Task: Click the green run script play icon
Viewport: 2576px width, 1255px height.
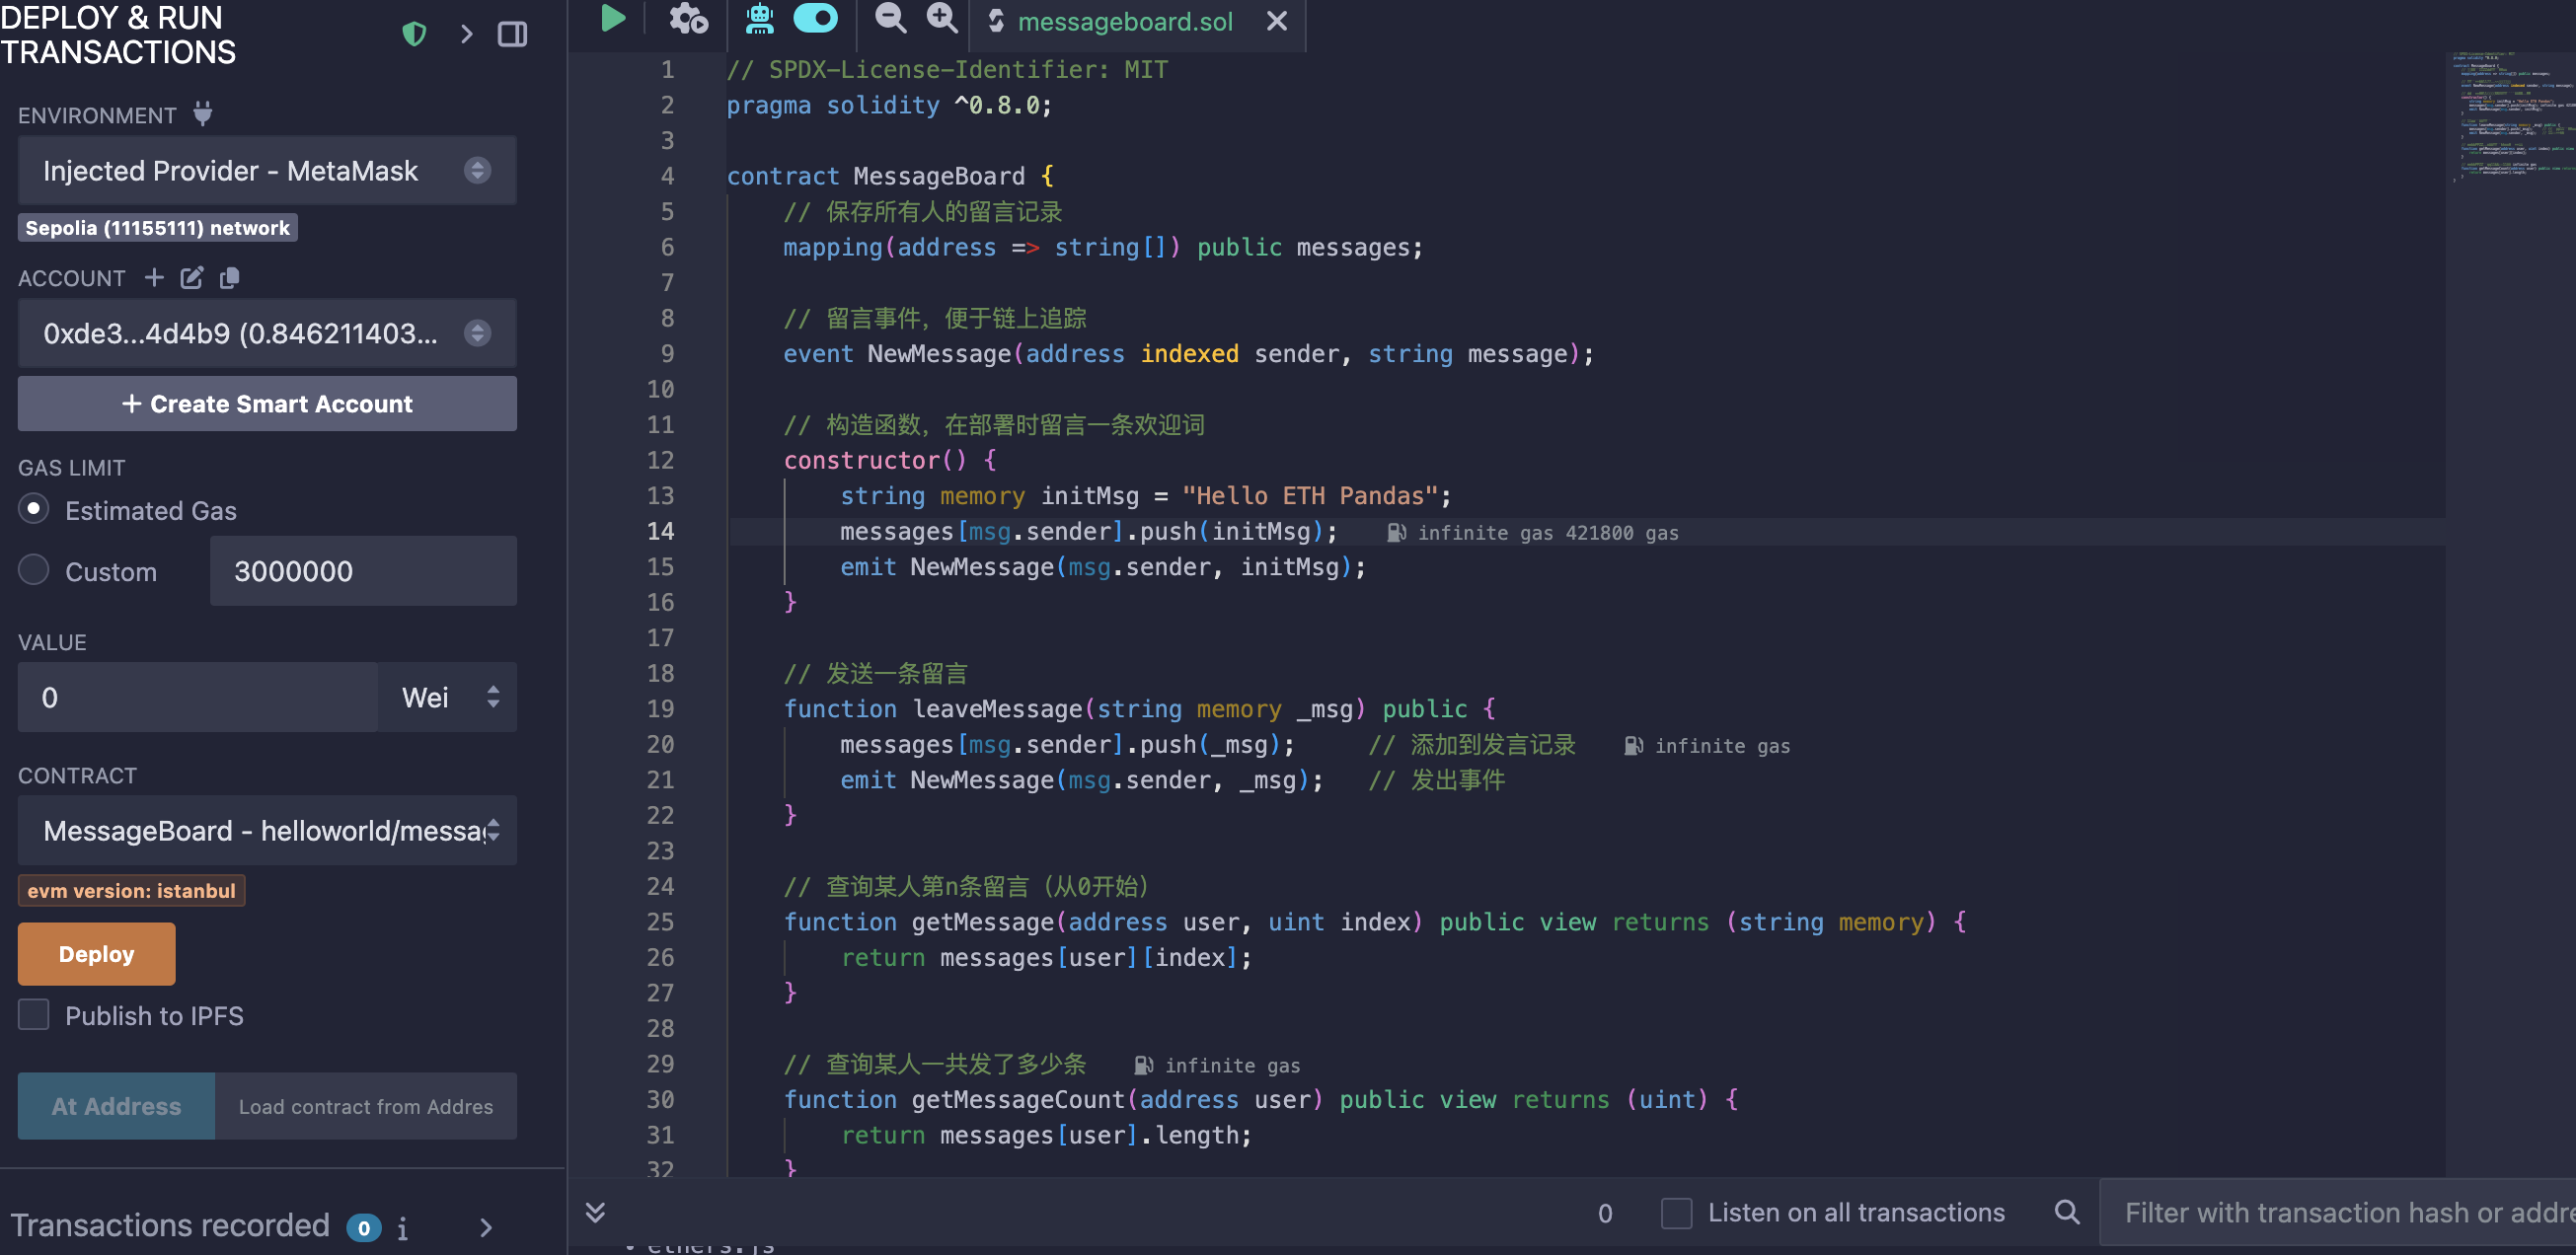Action: pos(613,19)
